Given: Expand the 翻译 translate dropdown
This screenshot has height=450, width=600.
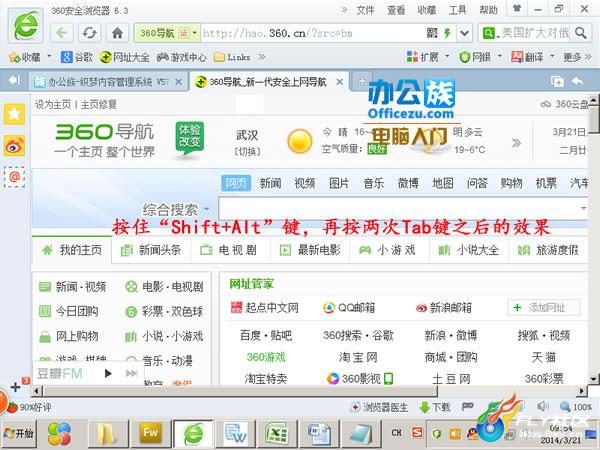Looking at the screenshot, I should tap(552, 57).
